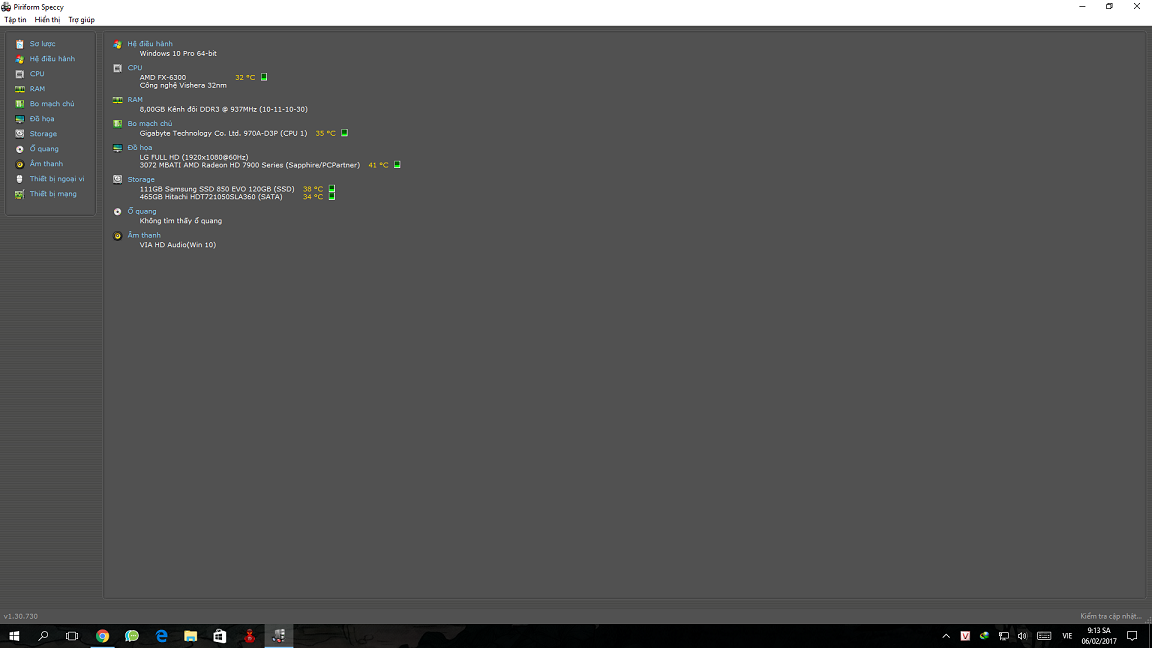The height and width of the screenshot is (648, 1152).
Task: Click the volume speaker icon in system tray
Action: click(1023, 636)
